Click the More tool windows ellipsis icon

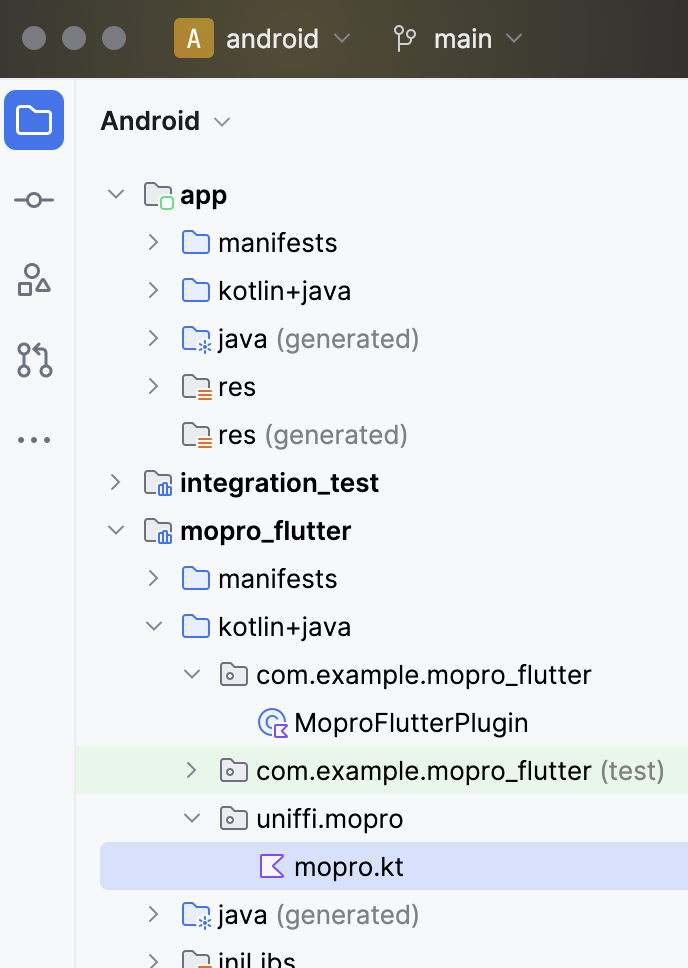pos(34,439)
